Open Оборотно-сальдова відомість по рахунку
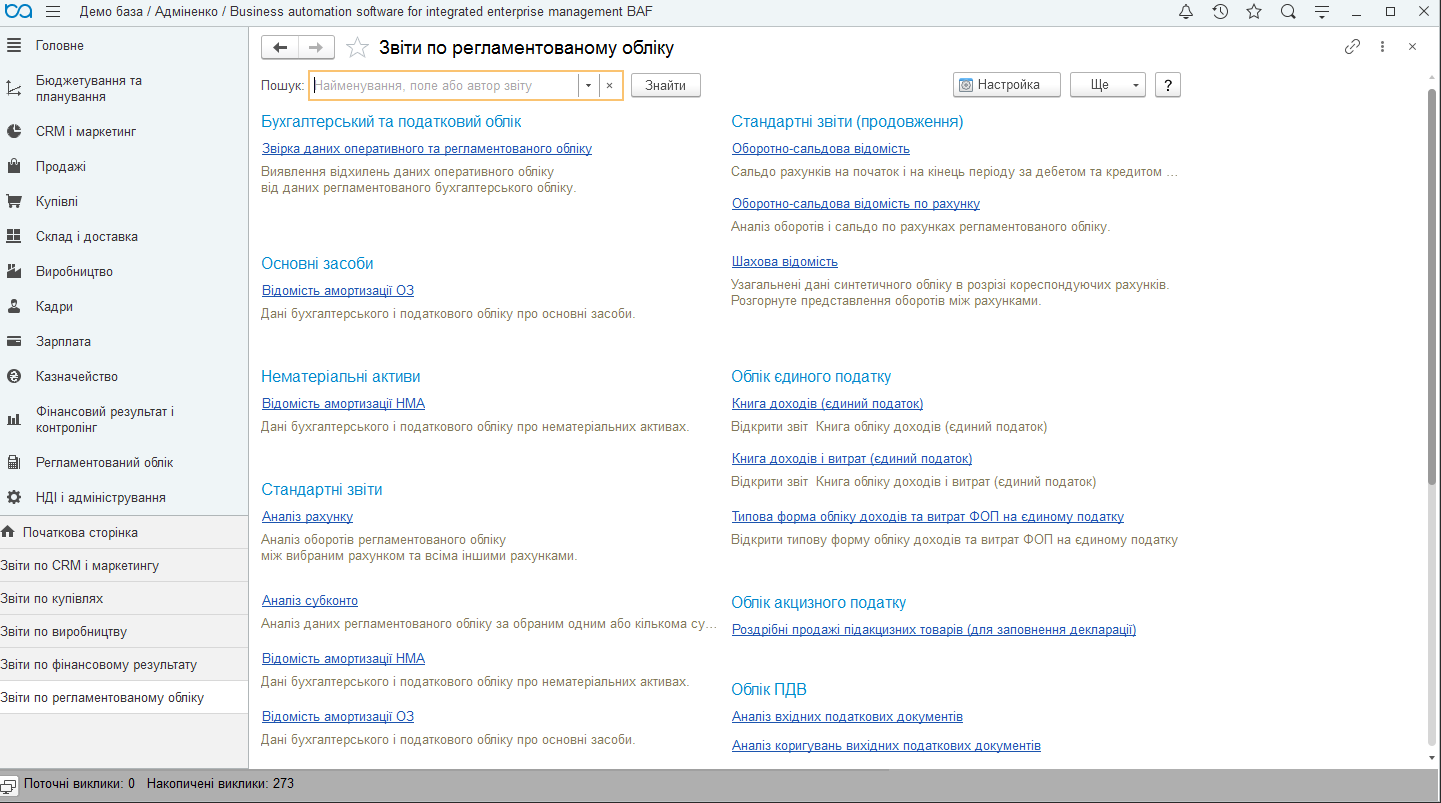 pyautogui.click(x=856, y=203)
